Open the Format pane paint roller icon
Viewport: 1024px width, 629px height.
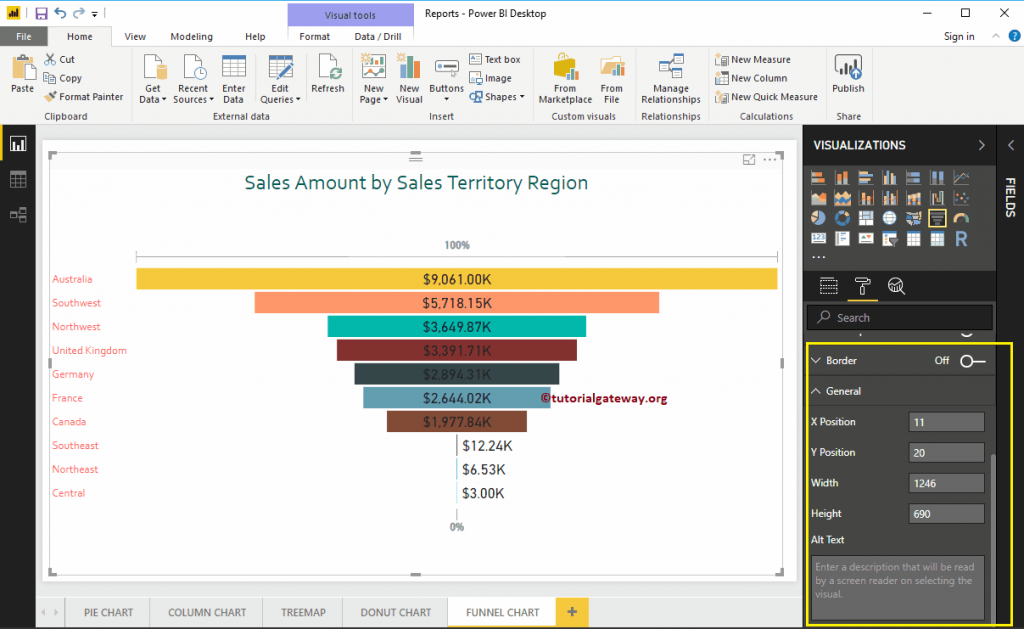click(863, 286)
